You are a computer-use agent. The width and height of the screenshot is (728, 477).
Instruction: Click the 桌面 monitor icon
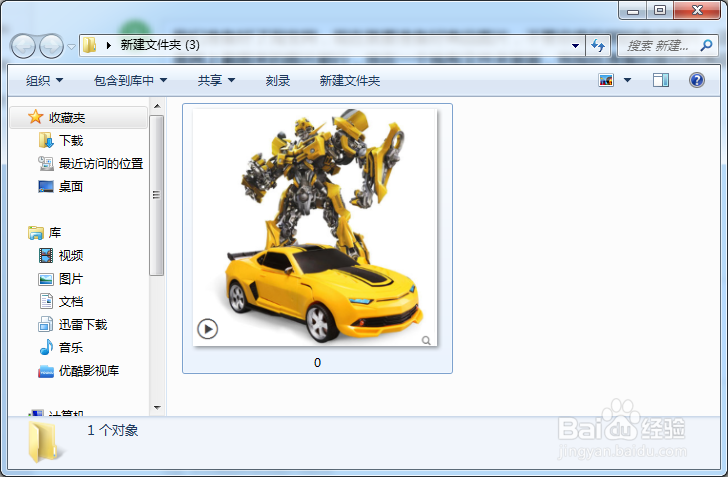[46, 187]
